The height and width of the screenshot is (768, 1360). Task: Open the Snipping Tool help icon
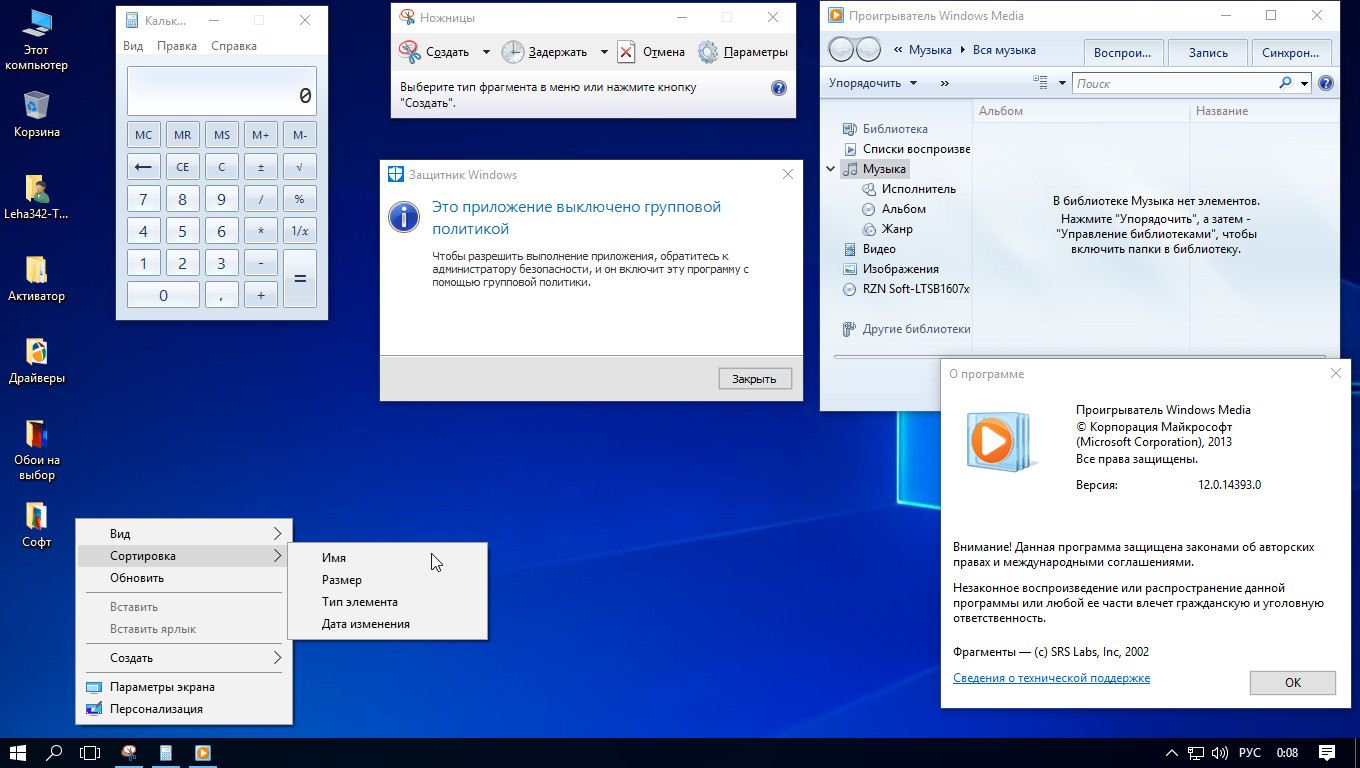point(779,88)
